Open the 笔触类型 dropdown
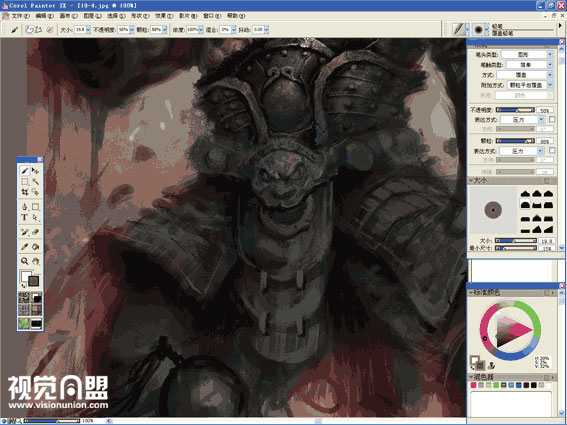The height and width of the screenshot is (425, 567). 529,65
